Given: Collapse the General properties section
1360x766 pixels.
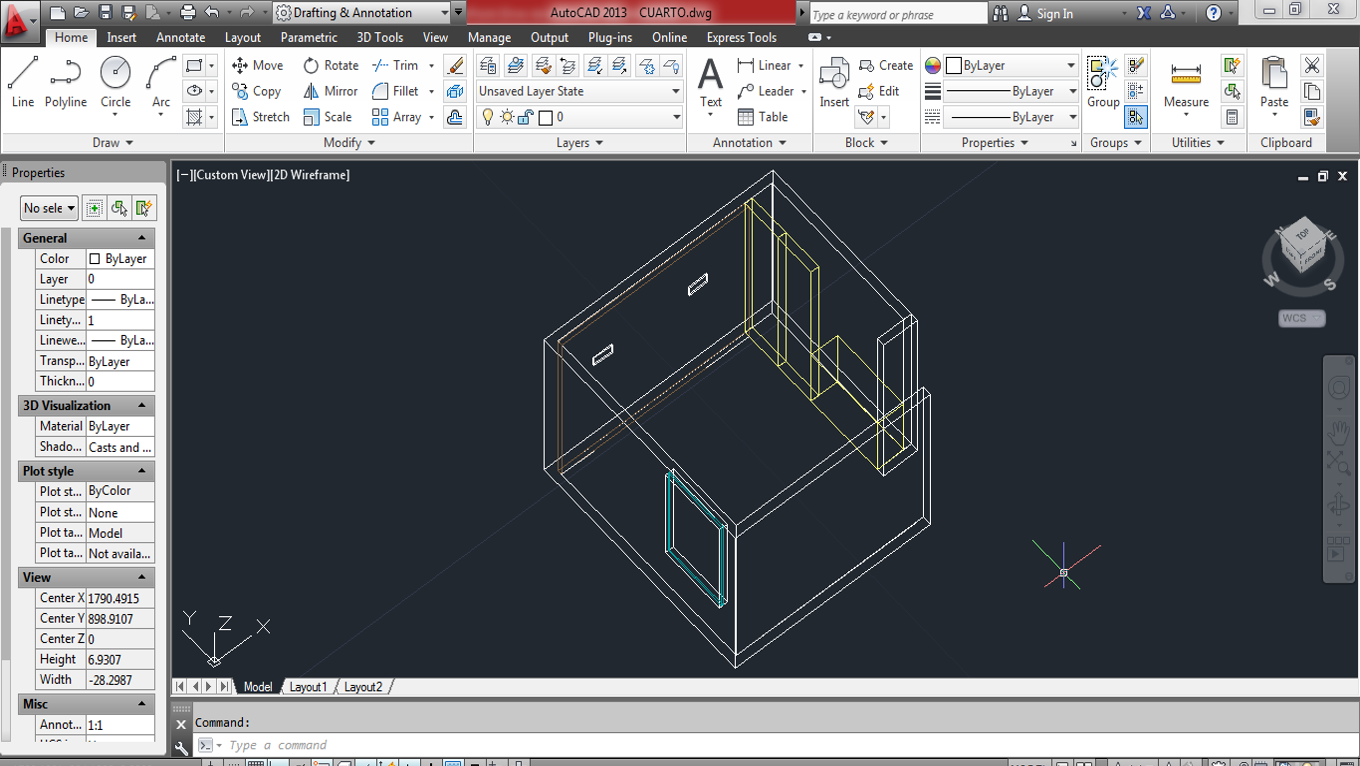Looking at the screenshot, I should 141,238.
